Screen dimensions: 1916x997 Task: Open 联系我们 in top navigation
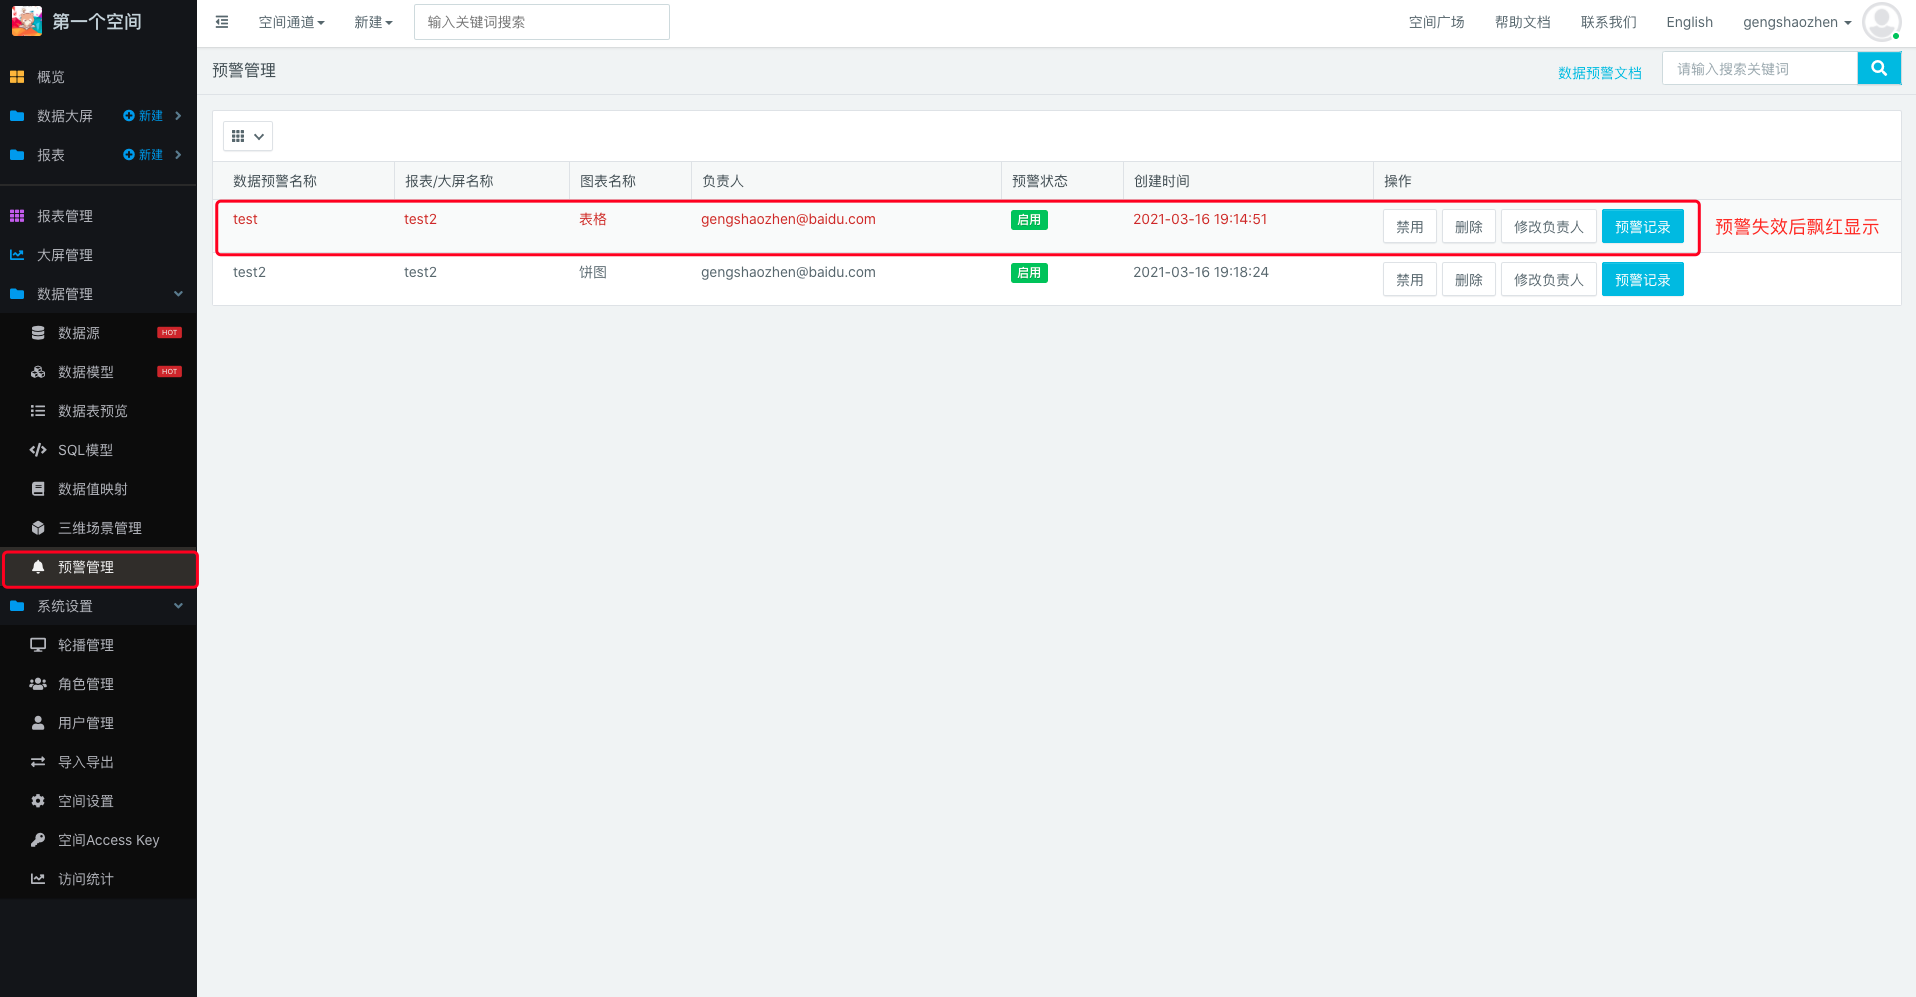click(x=1608, y=22)
